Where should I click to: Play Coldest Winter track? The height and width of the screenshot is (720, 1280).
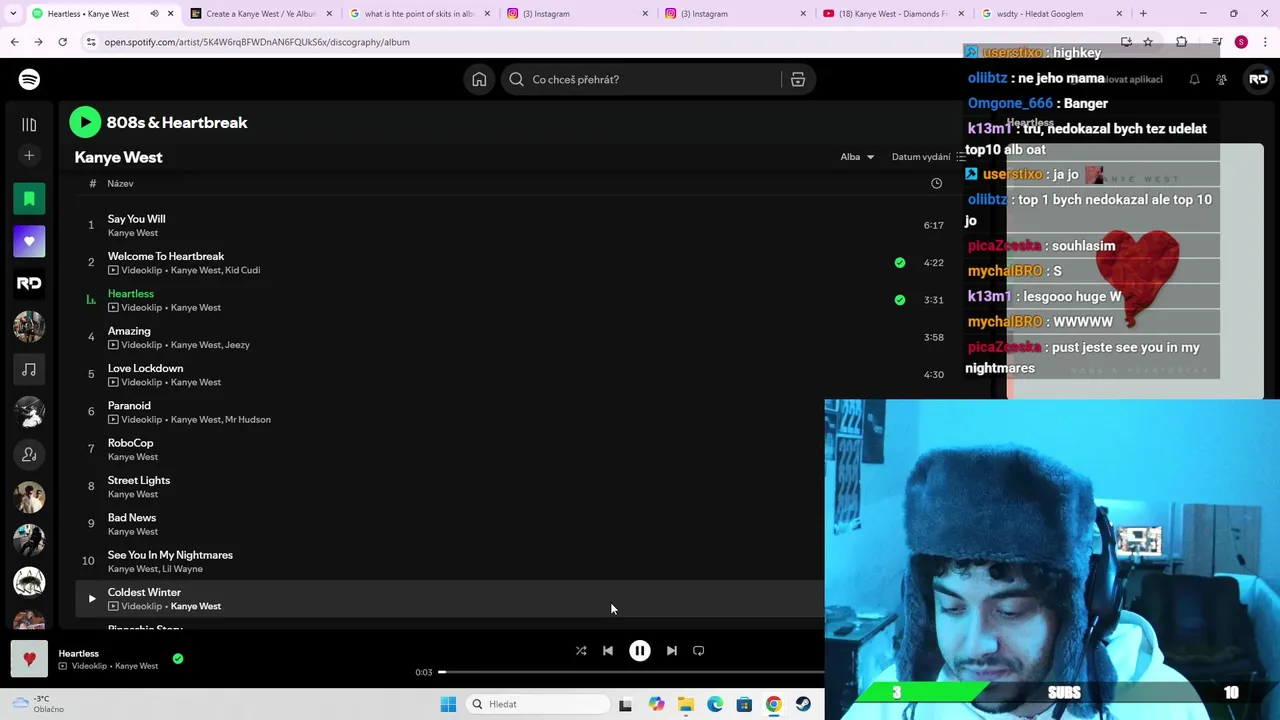[91, 599]
